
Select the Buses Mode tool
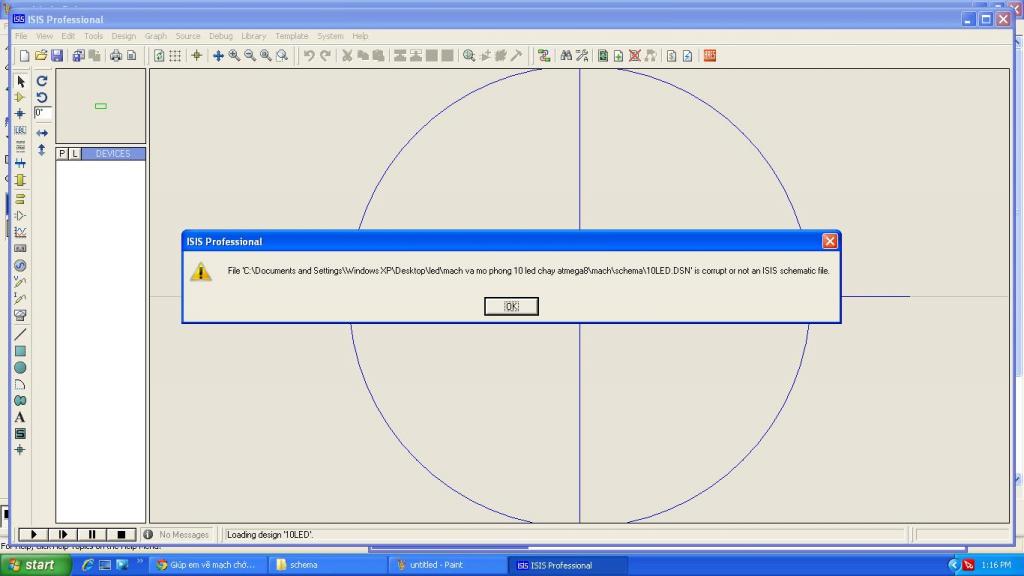(x=20, y=163)
